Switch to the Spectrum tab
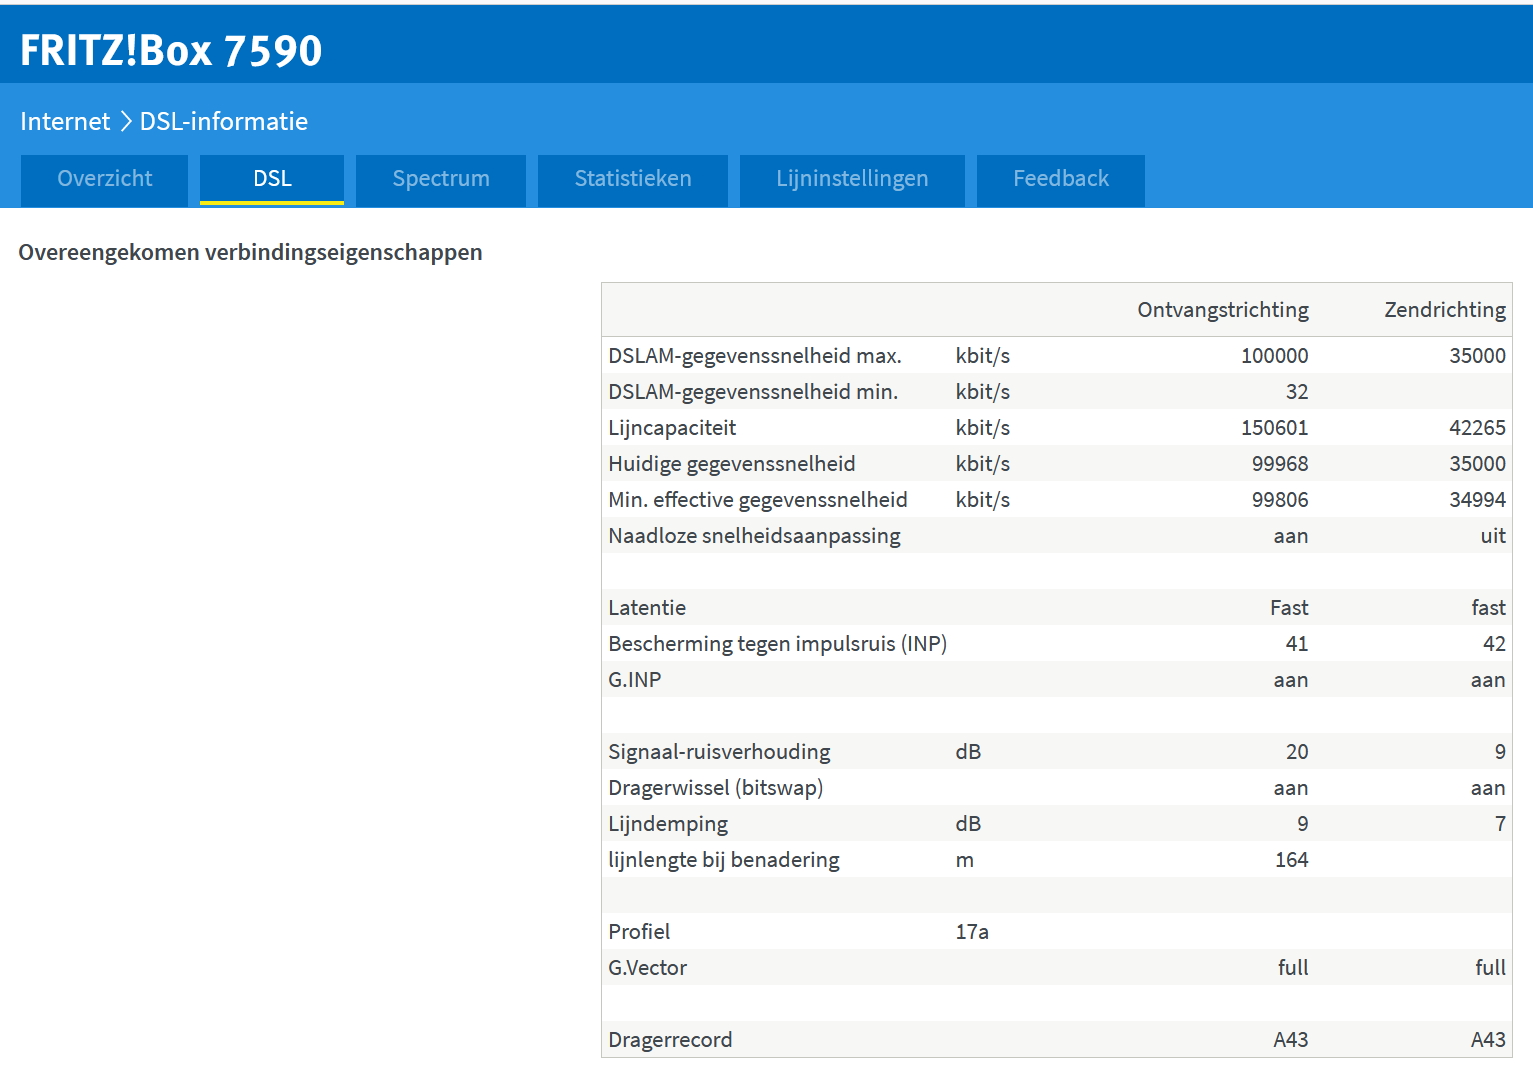 pos(441,179)
